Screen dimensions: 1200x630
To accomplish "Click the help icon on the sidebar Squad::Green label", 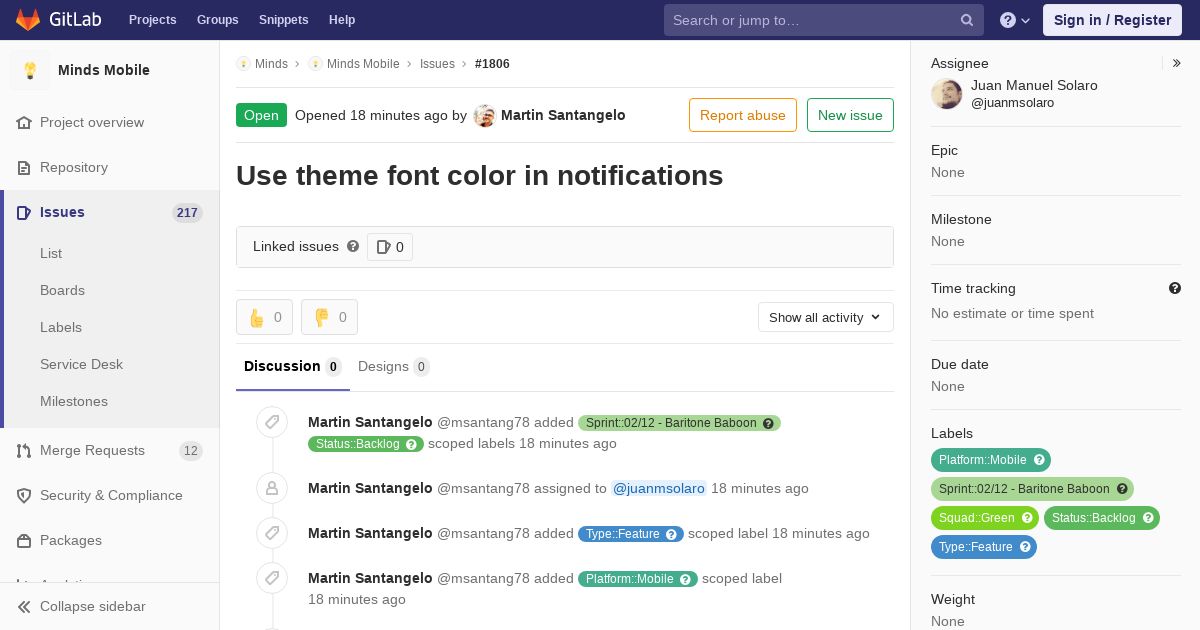I will [x=1027, y=518].
